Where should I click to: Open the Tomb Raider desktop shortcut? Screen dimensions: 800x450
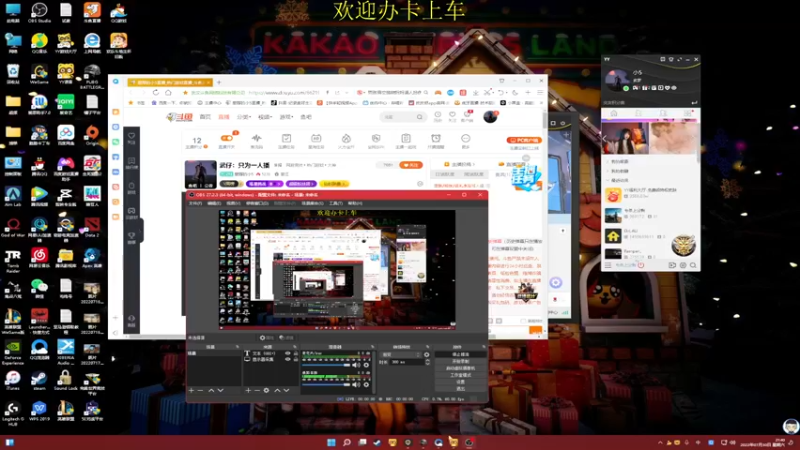click(13, 260)
